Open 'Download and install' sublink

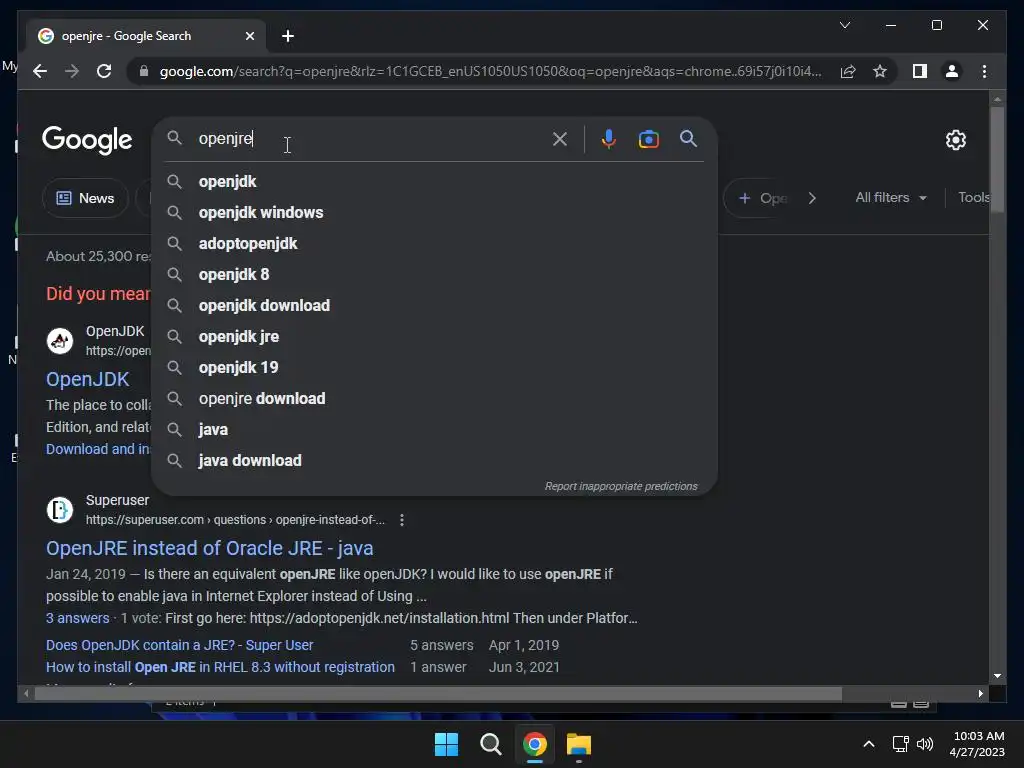coord(98,449)
